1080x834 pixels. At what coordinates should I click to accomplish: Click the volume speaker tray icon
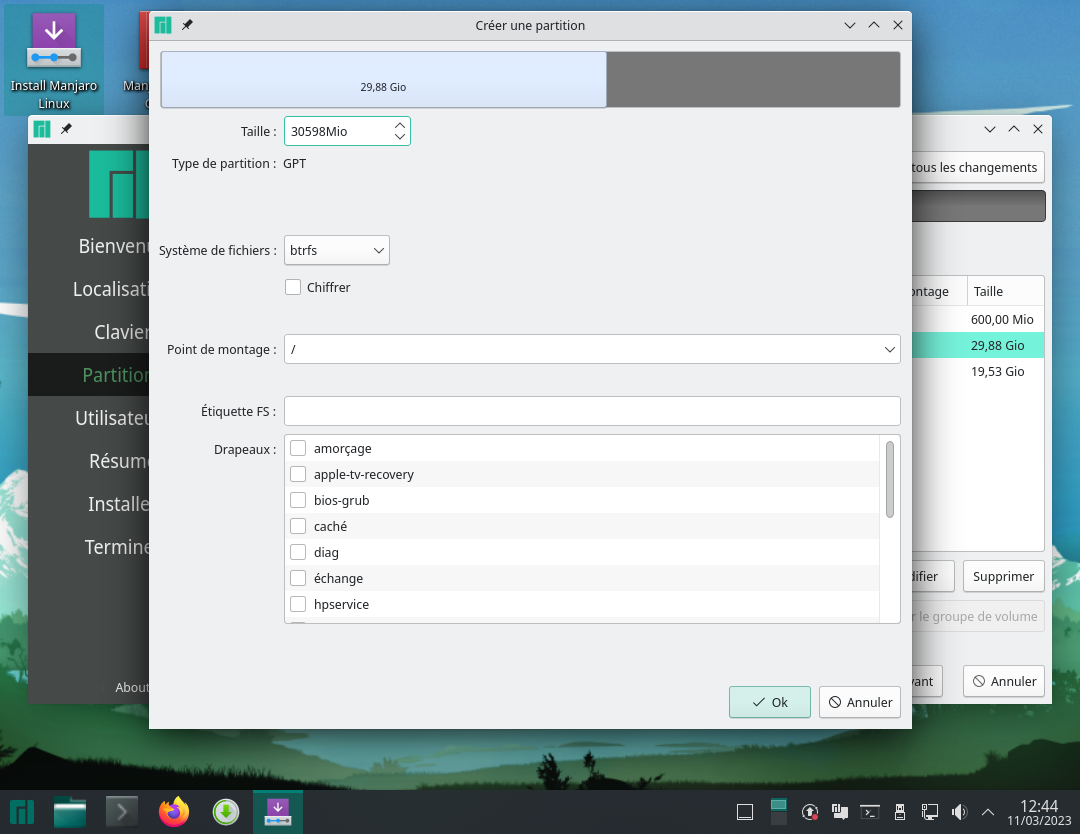(959, 812)
